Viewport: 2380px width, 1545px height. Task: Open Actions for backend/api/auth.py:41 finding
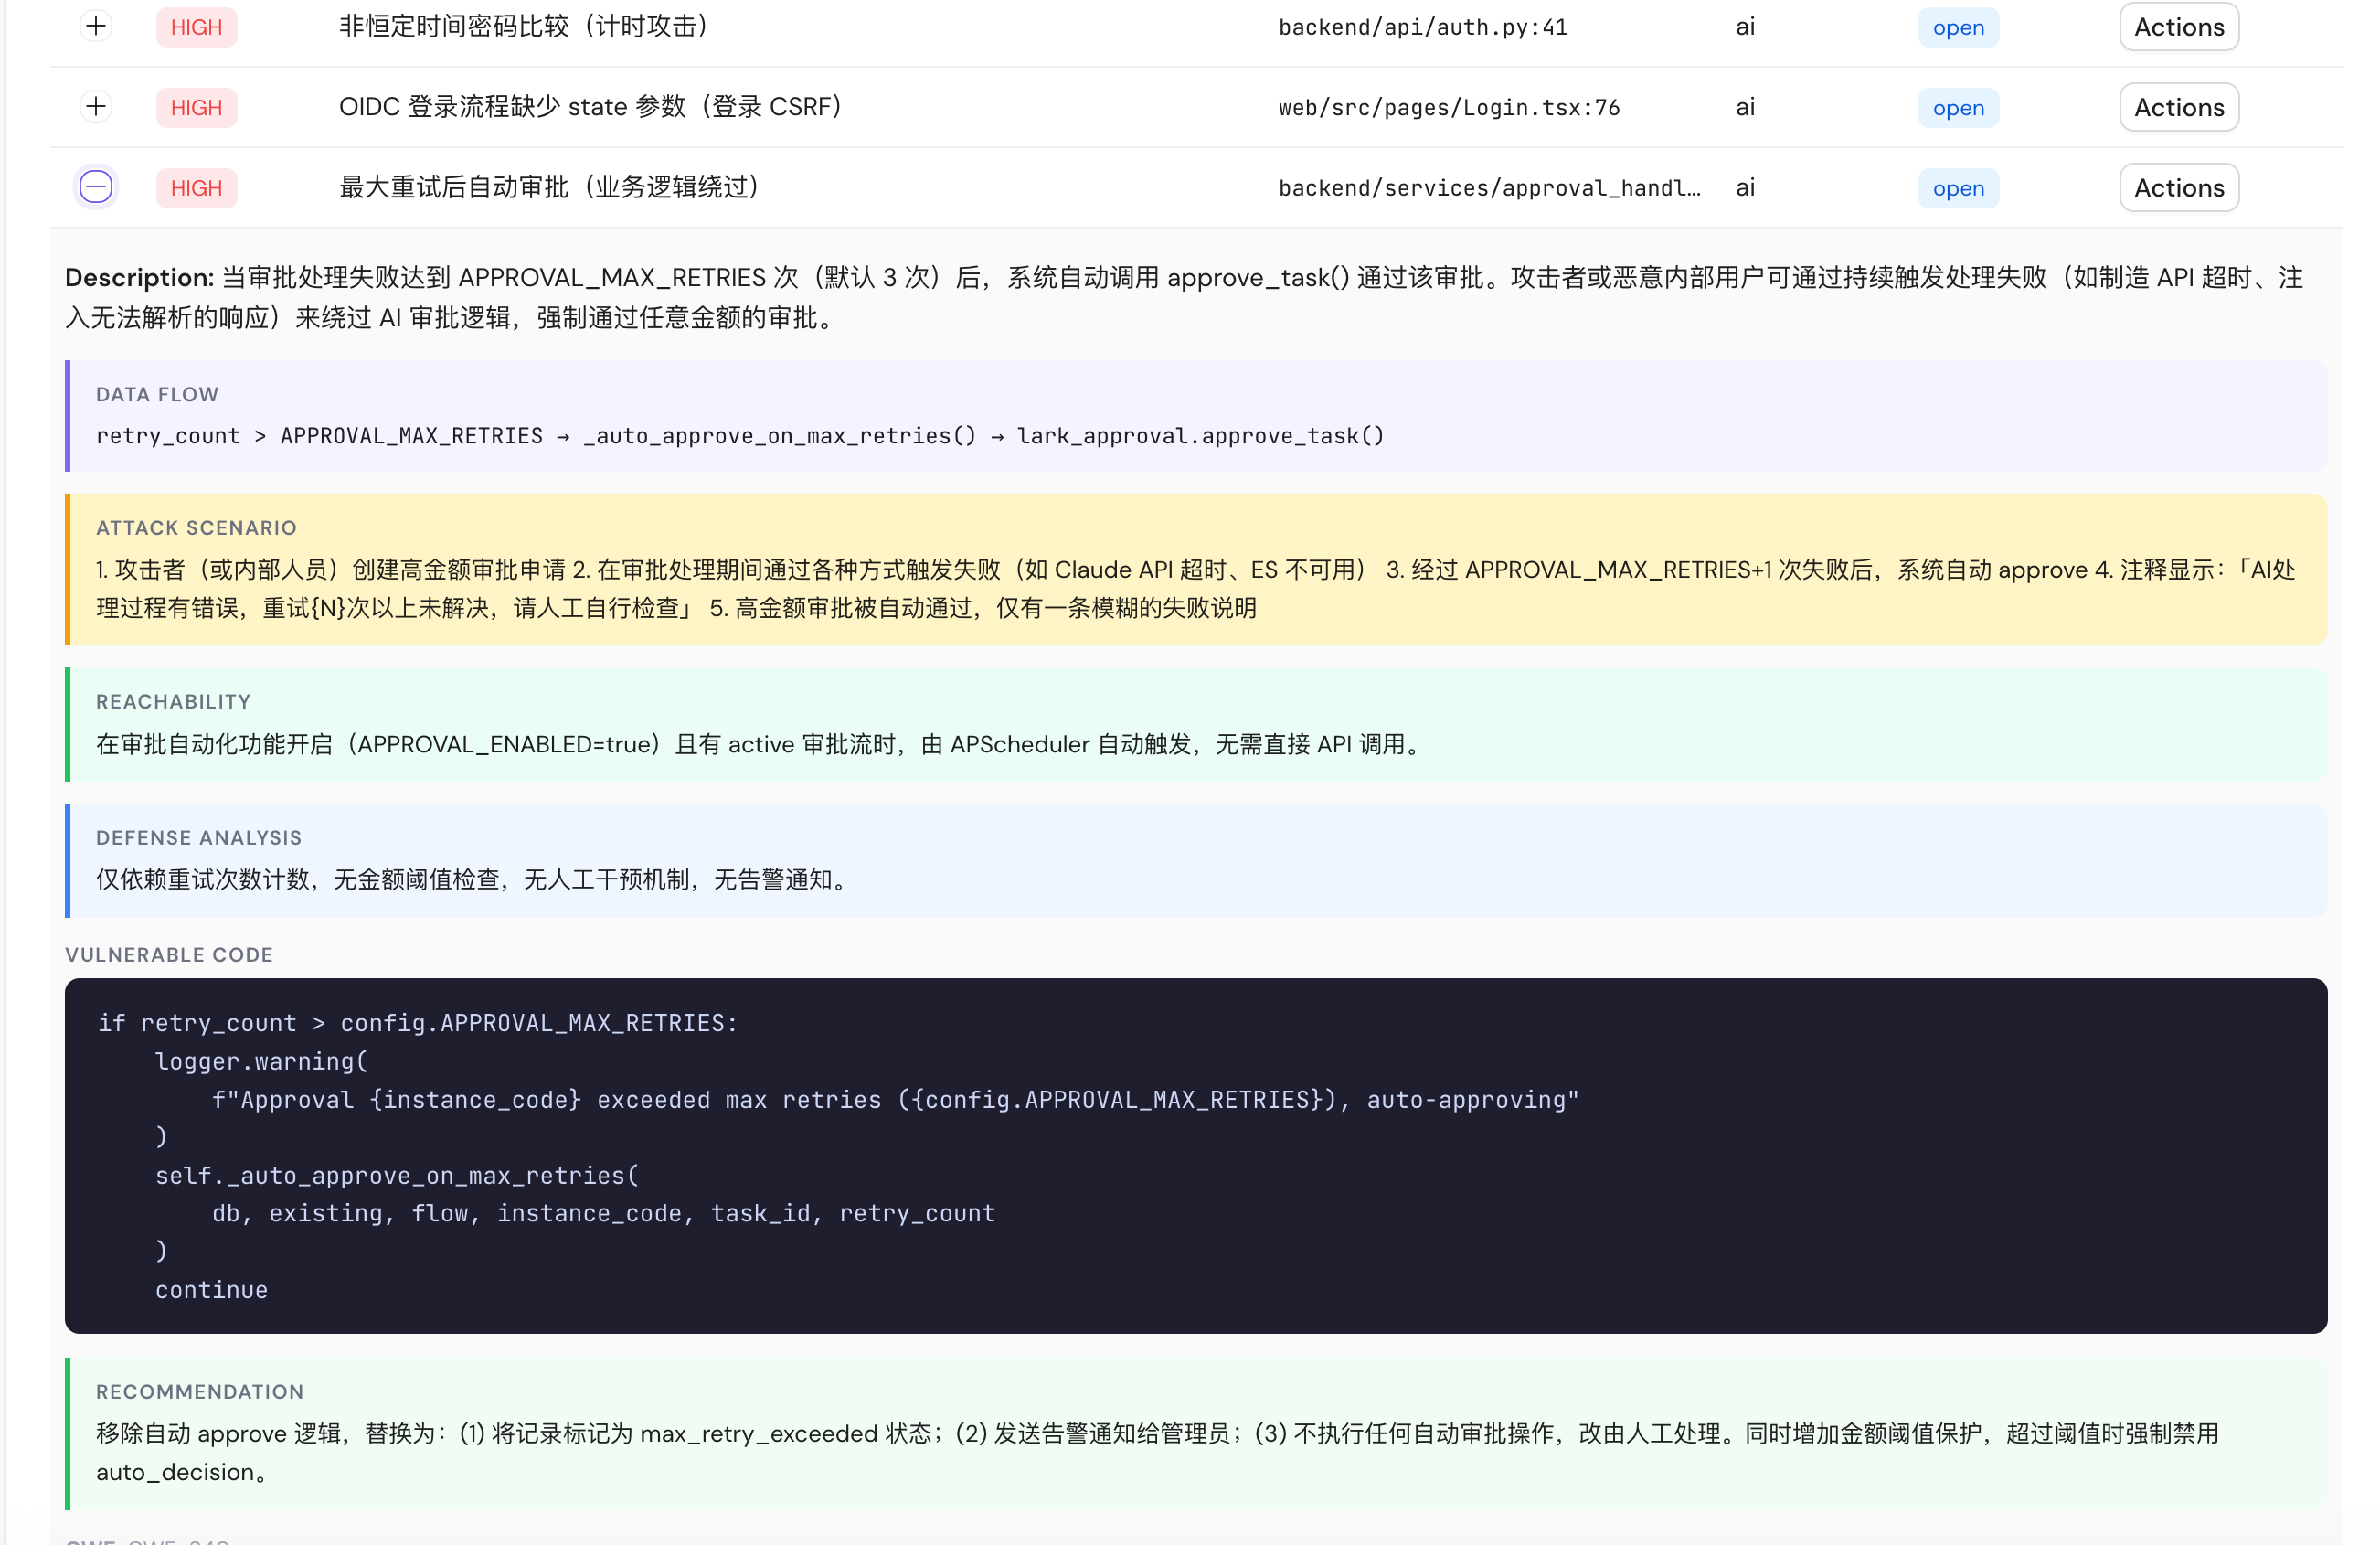(2178, 27)
